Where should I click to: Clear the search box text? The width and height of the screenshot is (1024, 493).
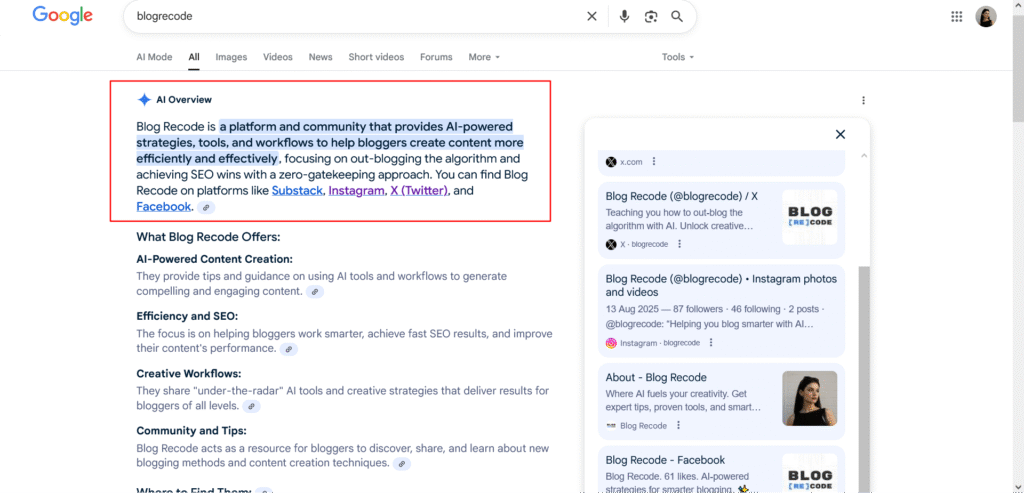click(x=592, y=16)
